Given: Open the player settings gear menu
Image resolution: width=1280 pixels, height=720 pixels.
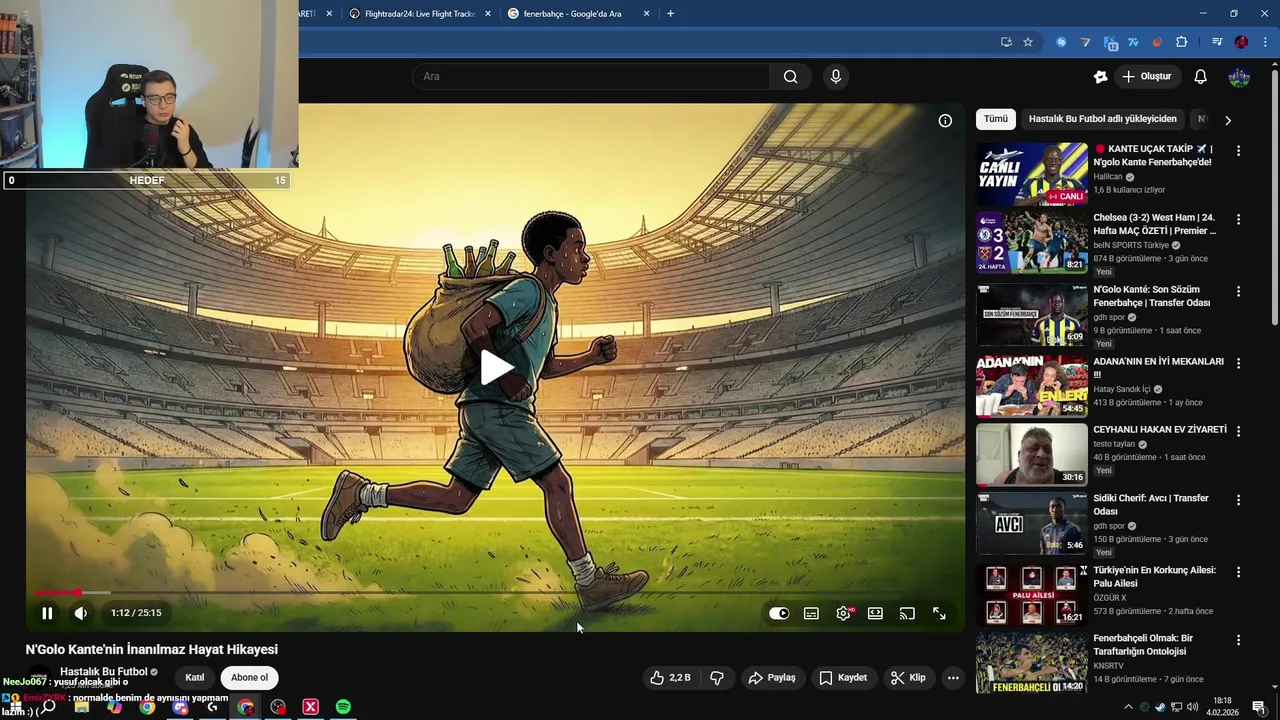Looking at the screenshot, I should point(843,613).
